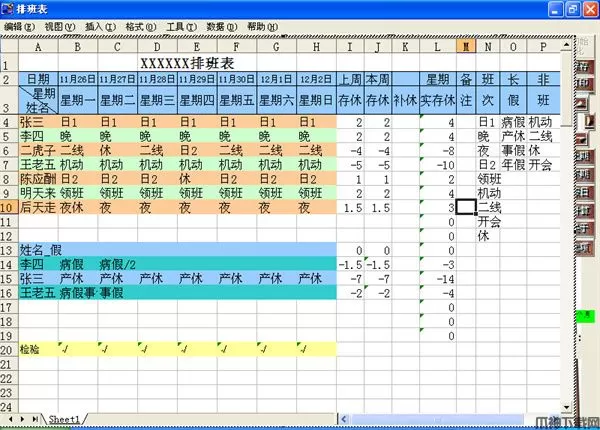Click the 星期六 header cell
The height and width of the screenshot is (430, 600).
coord(277,100)
